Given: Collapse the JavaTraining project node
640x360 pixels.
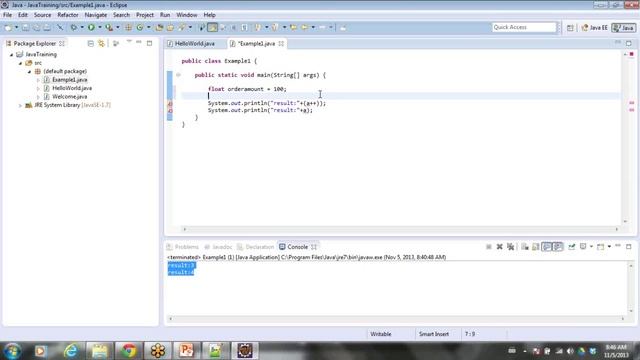Looking at the screenshot, I should pos(11,54).
